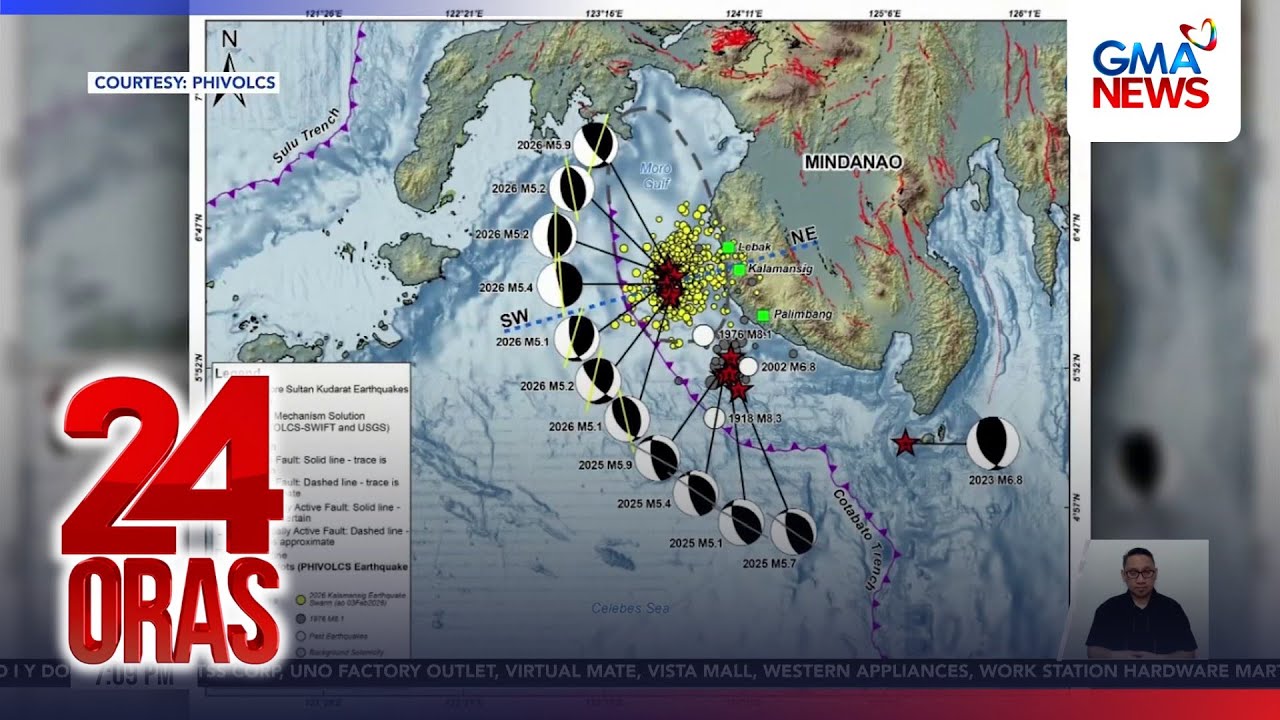Click the green square marker for Kalamansig
The image size is (1280, 720).
(739, 269)
